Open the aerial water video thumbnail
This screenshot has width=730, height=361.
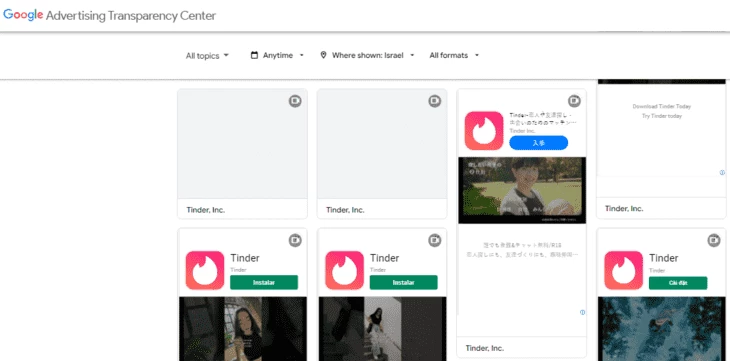pos(662,329)
